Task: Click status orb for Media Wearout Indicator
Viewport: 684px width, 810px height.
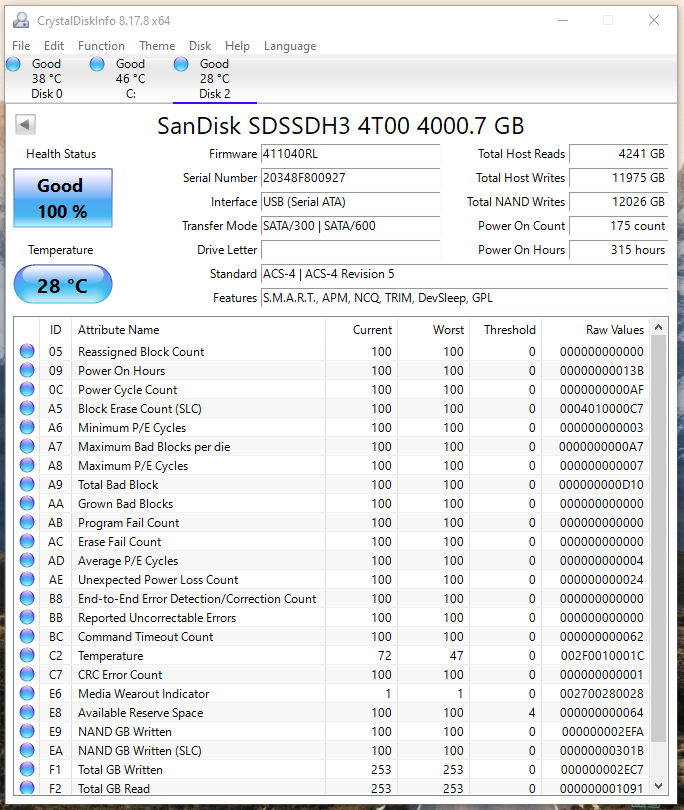Action: (x=27, y=694)
